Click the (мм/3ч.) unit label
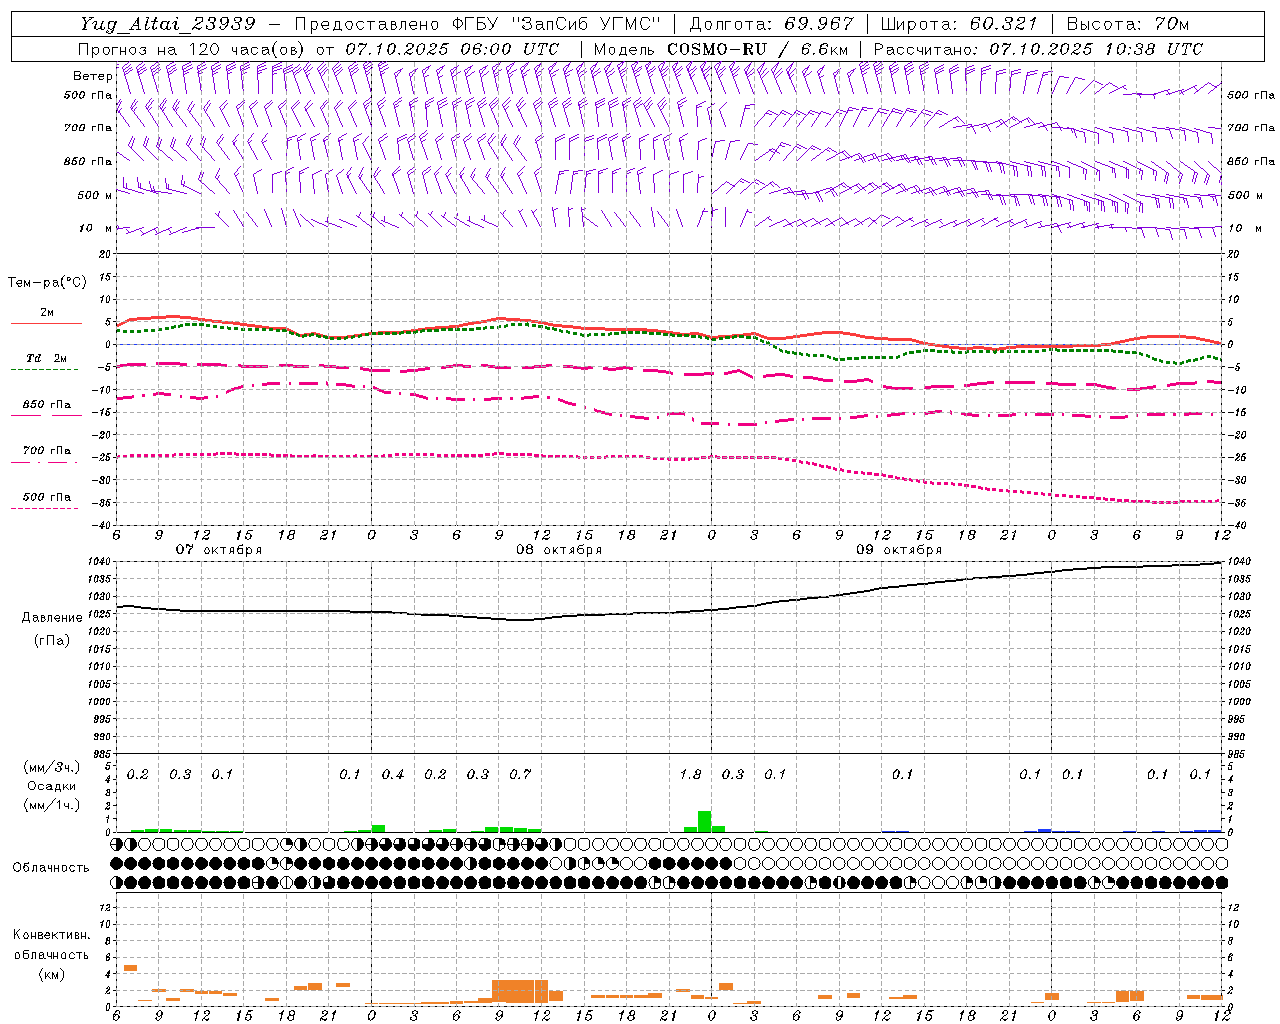 pyautogui.click(x=51, y=768)
